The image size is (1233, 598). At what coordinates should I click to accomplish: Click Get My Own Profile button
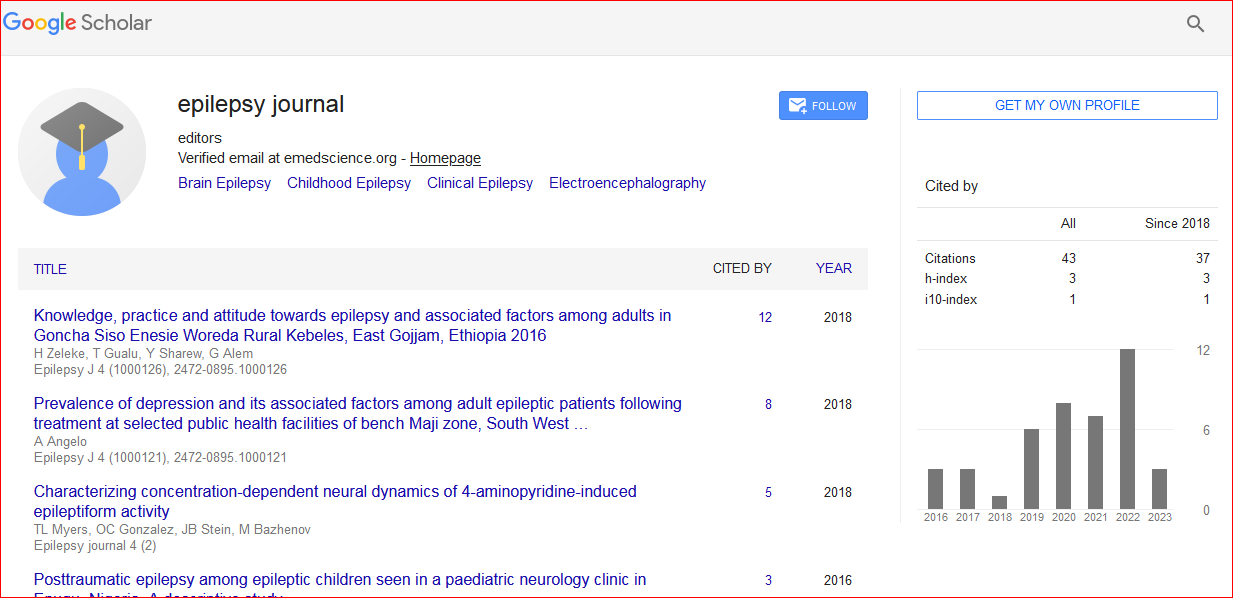click(x=1066, y=105)
